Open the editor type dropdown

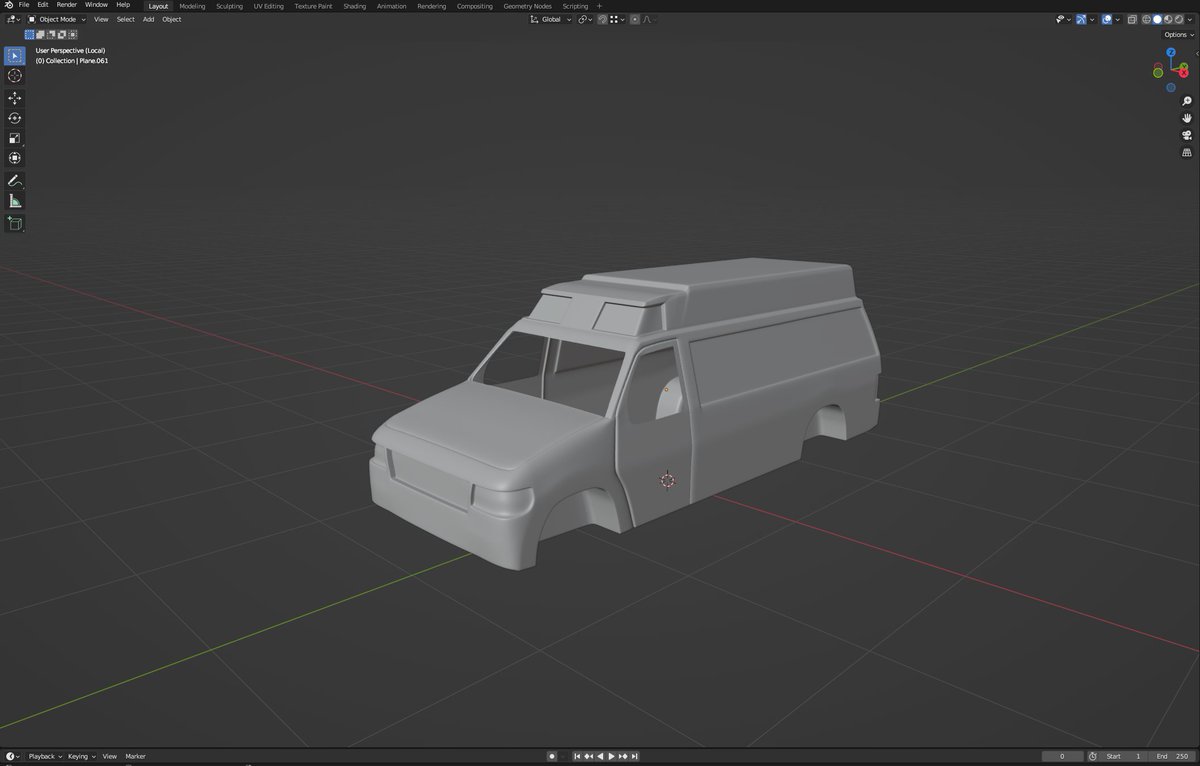[12, 19]
